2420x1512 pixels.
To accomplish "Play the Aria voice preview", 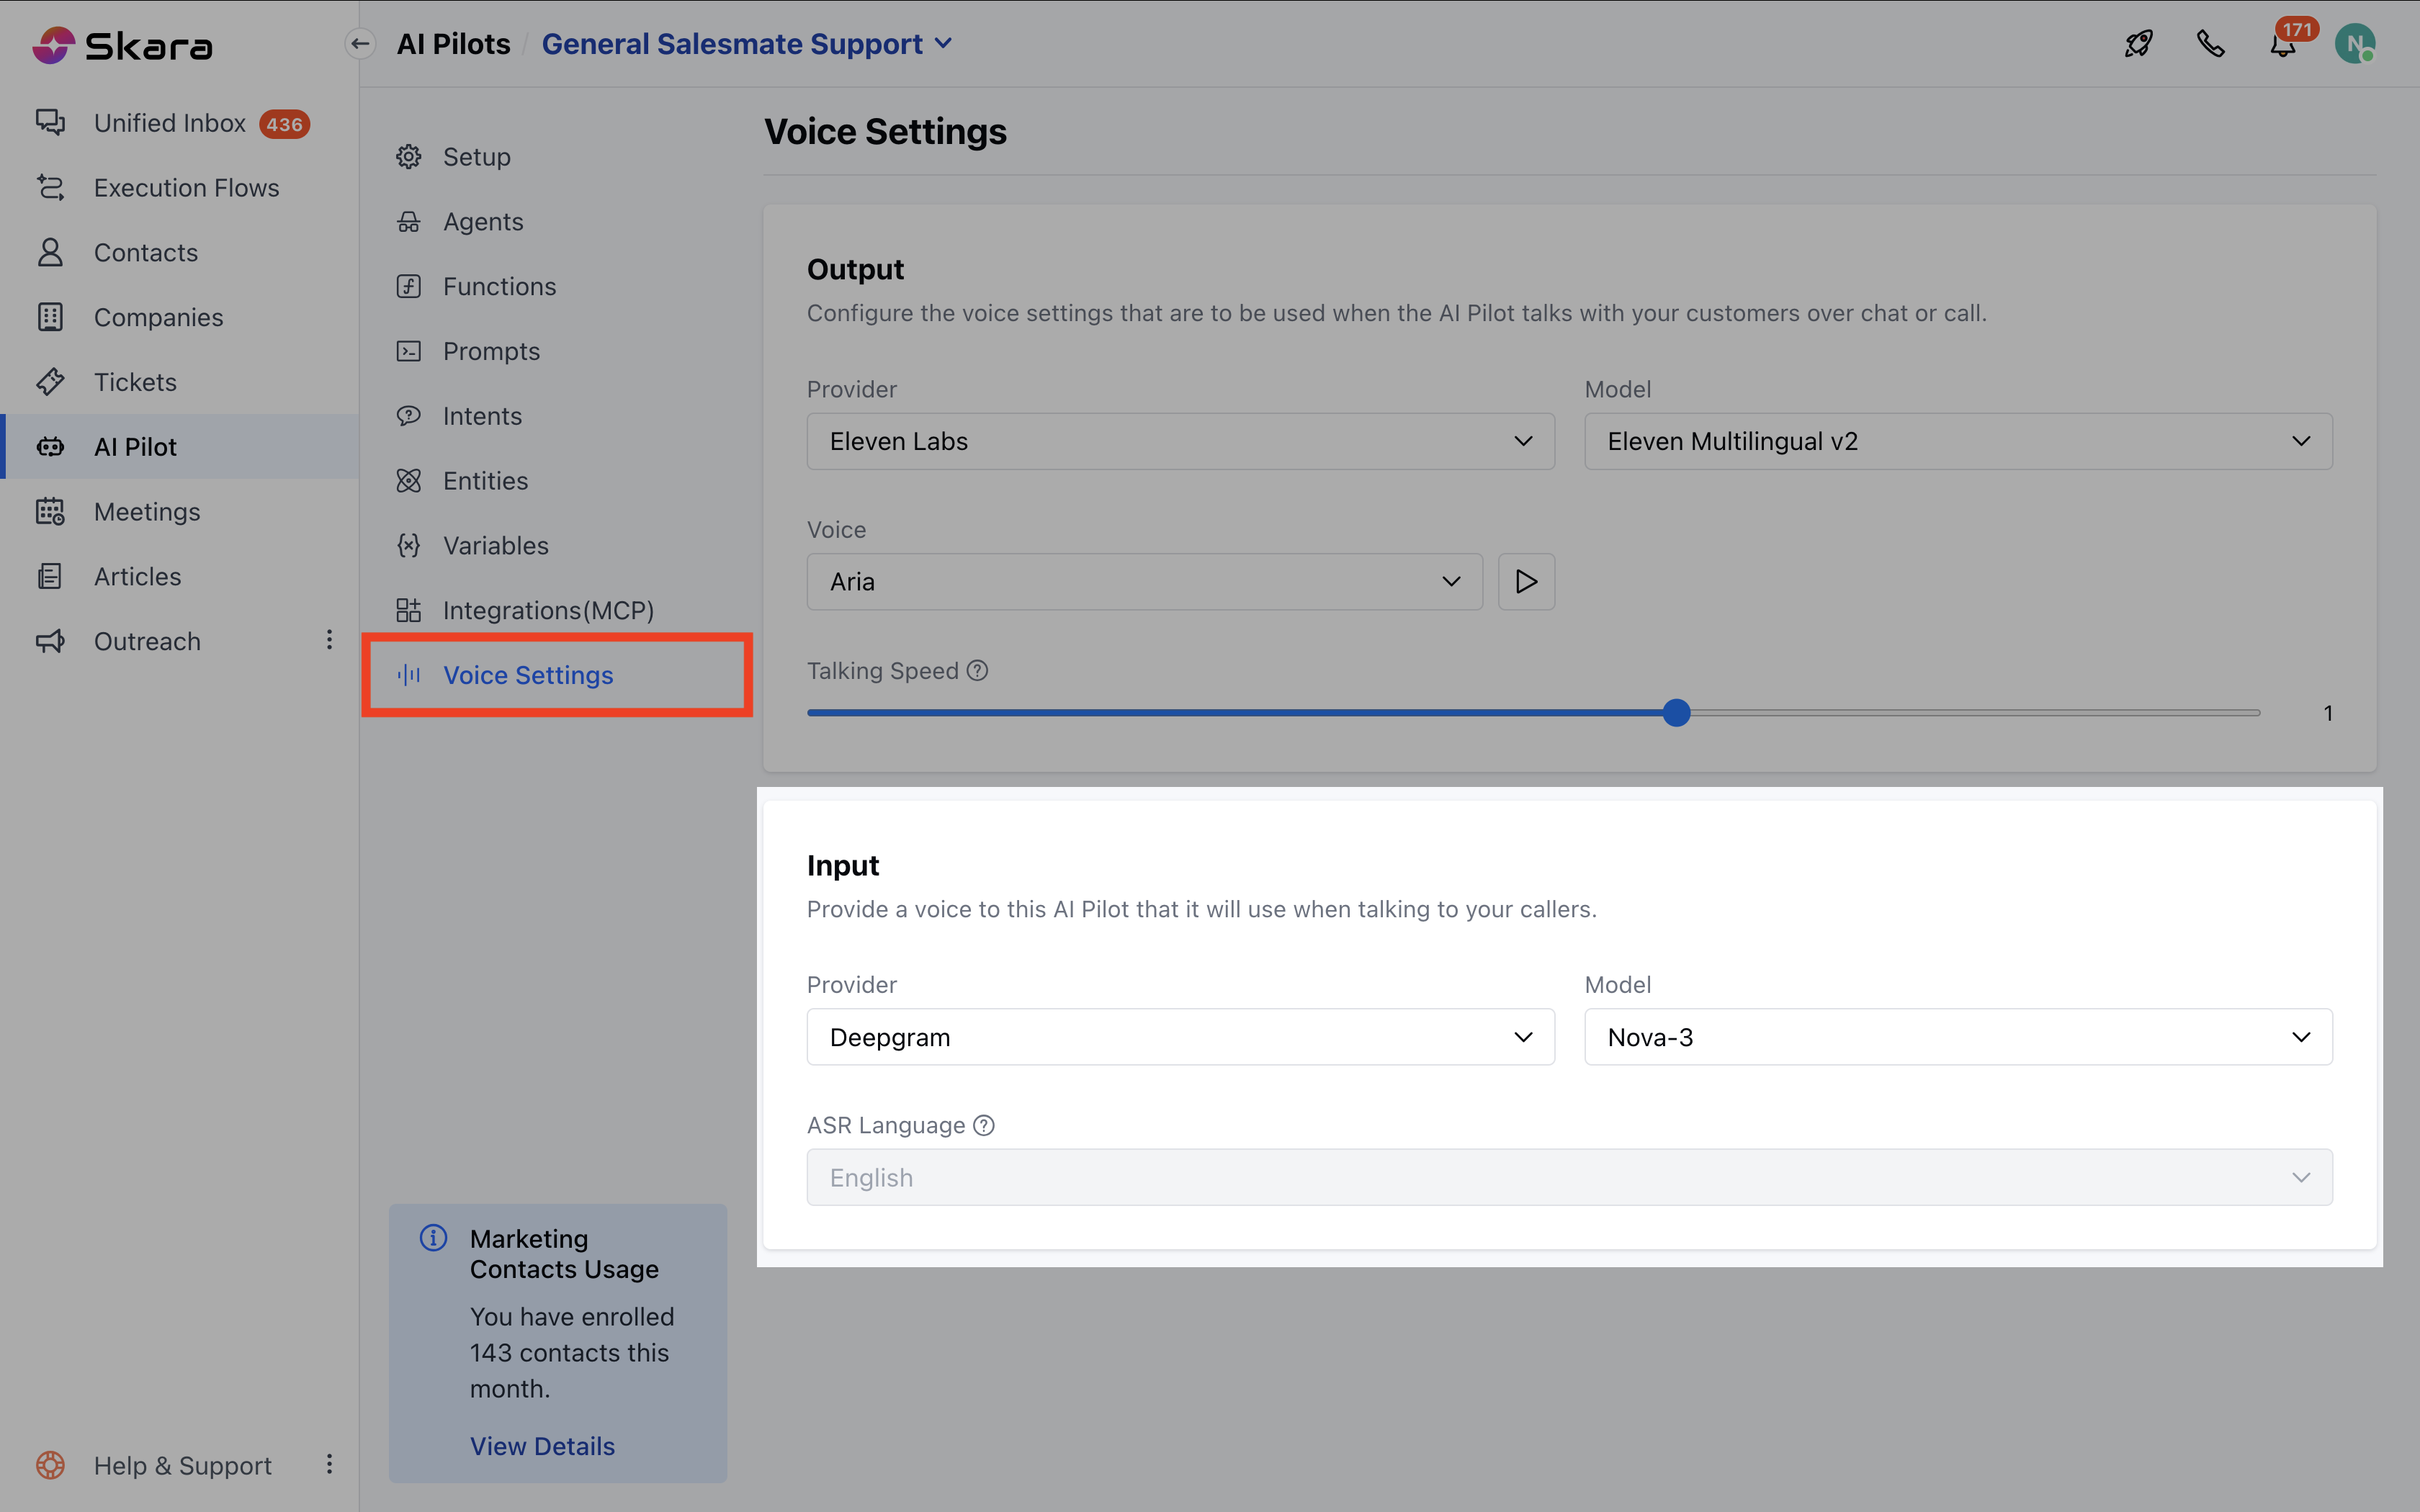I will click(1525, 581).
